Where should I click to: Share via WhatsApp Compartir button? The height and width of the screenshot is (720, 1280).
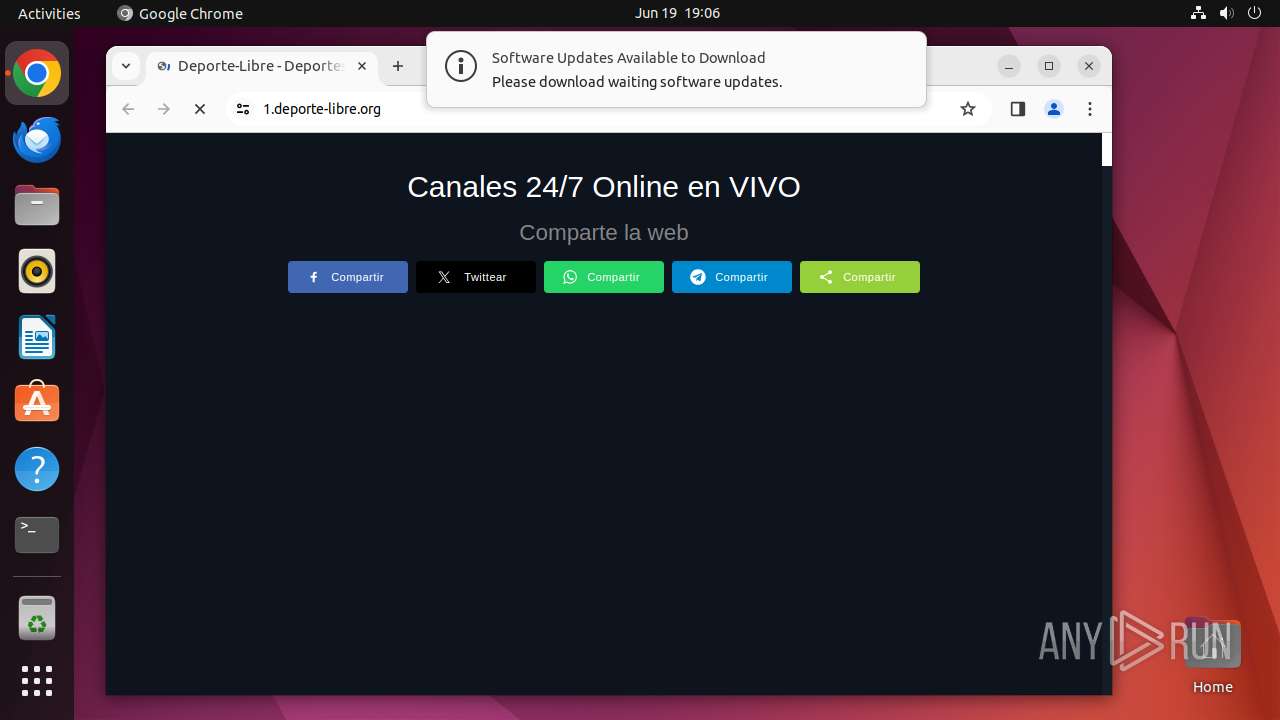(x=604, y=277)
